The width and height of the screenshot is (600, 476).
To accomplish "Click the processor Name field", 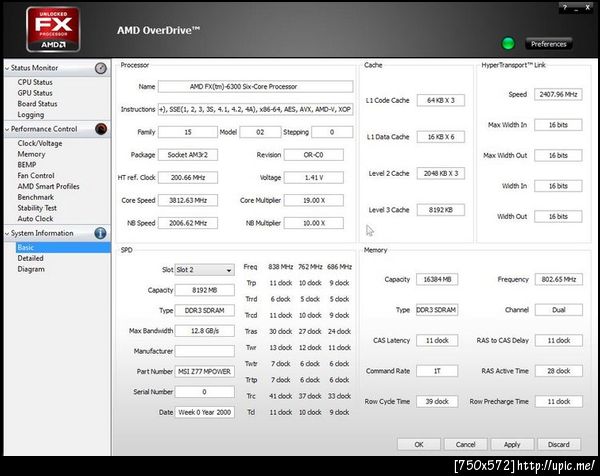I will click(x=255, y=86).
